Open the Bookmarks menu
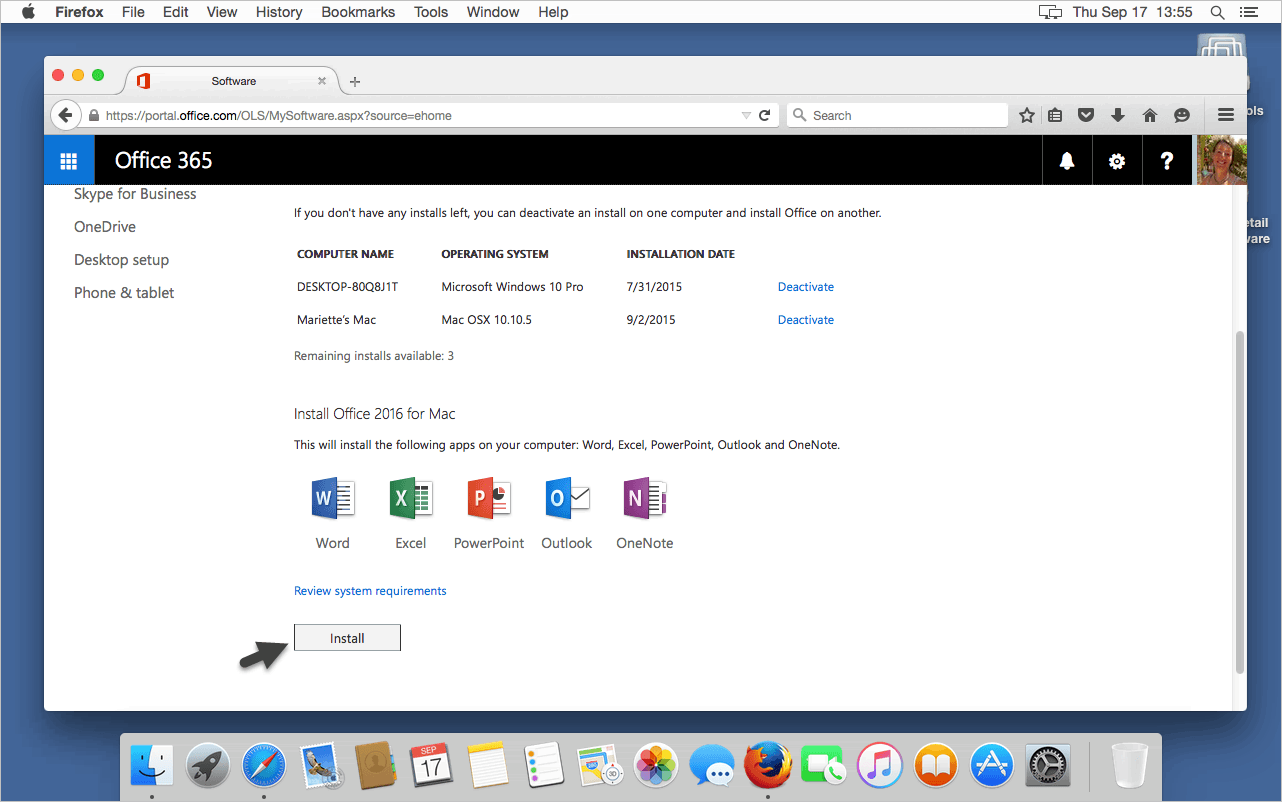The image size is (1282, 802). 358,12
